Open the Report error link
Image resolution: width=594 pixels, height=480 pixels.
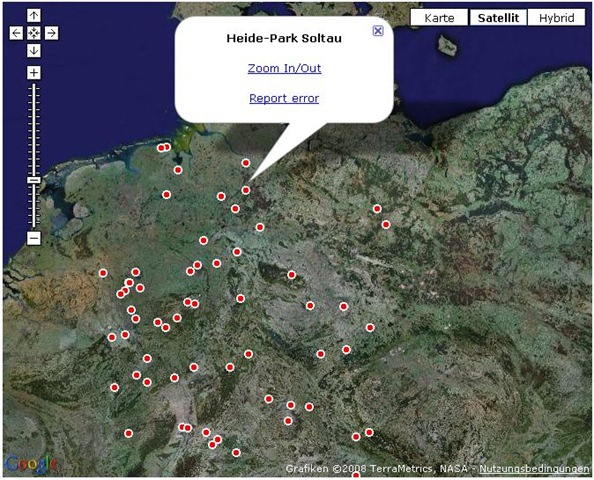(284, 99)
